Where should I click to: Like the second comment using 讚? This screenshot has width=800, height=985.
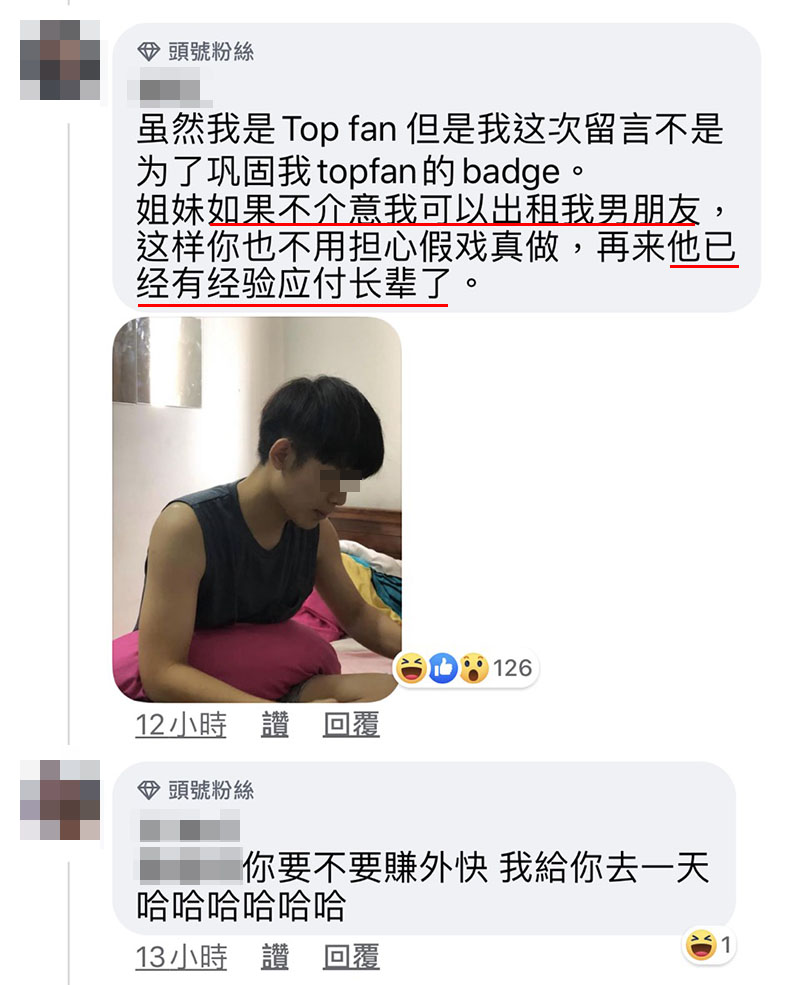pyautogui.click(x=275, y=957)
